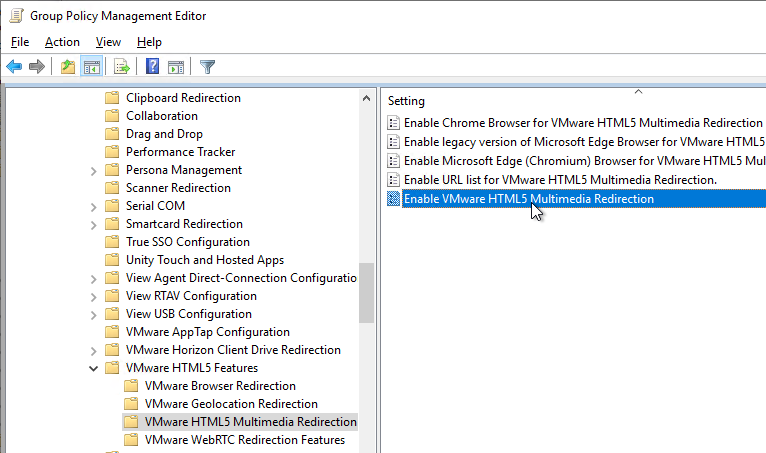This screenshot has height=453, width=766.
Task: Click folder icon of Drag and Drop
Action: click(x=112, y=134)
